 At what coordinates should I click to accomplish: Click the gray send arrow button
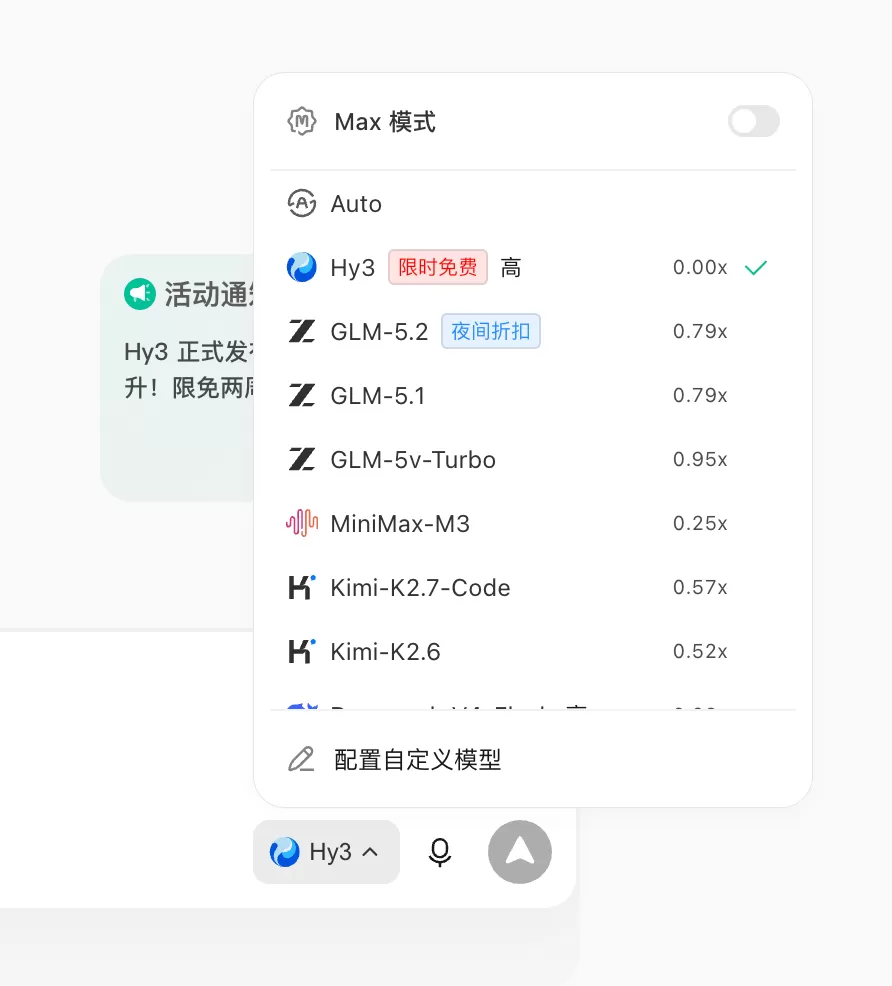[x=520, y=852]
